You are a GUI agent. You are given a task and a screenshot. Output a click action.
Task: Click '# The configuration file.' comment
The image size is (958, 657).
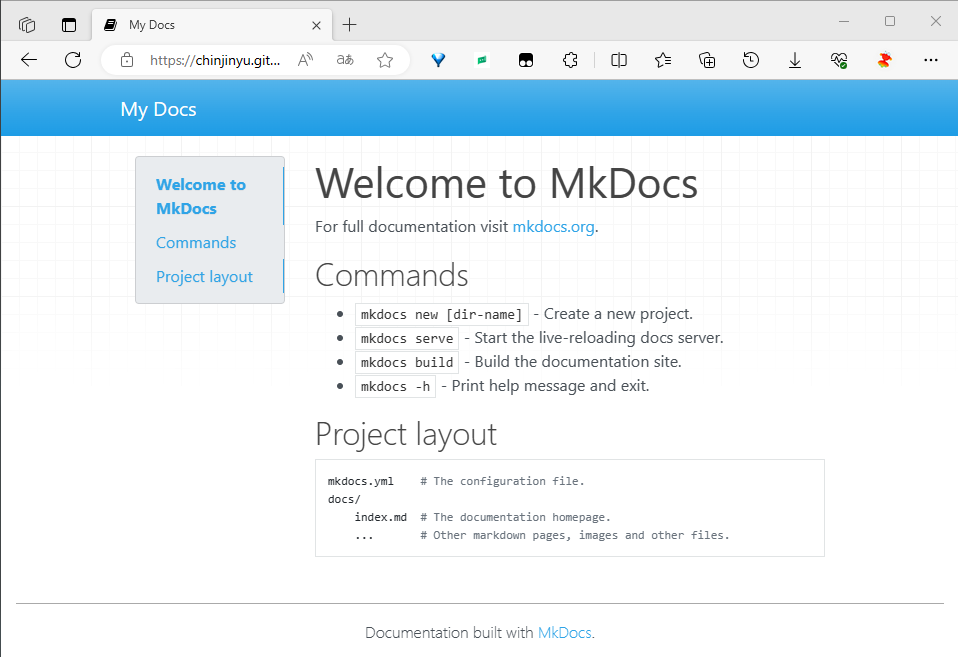tap(502, 481)
